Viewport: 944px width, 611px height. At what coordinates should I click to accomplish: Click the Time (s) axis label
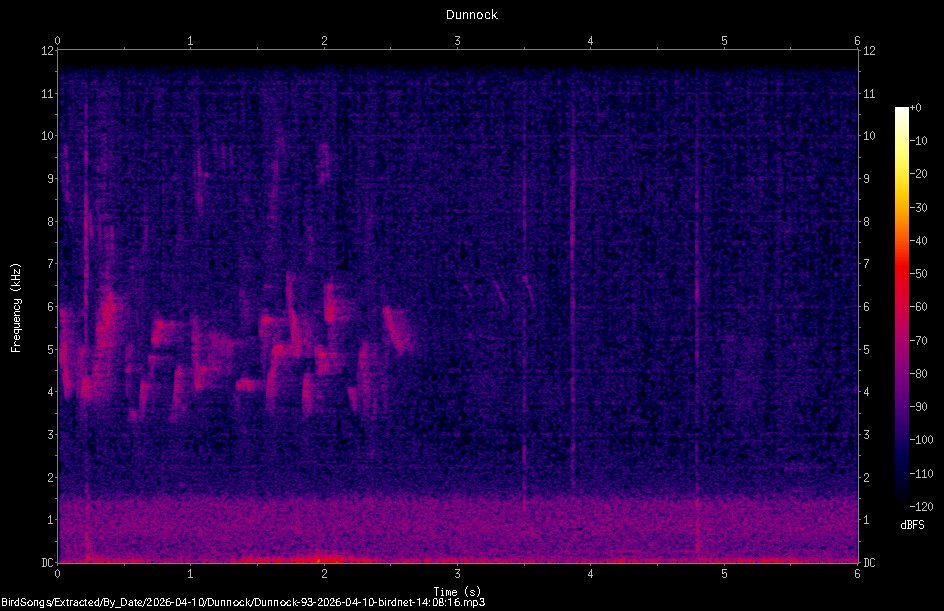(457, 592)
